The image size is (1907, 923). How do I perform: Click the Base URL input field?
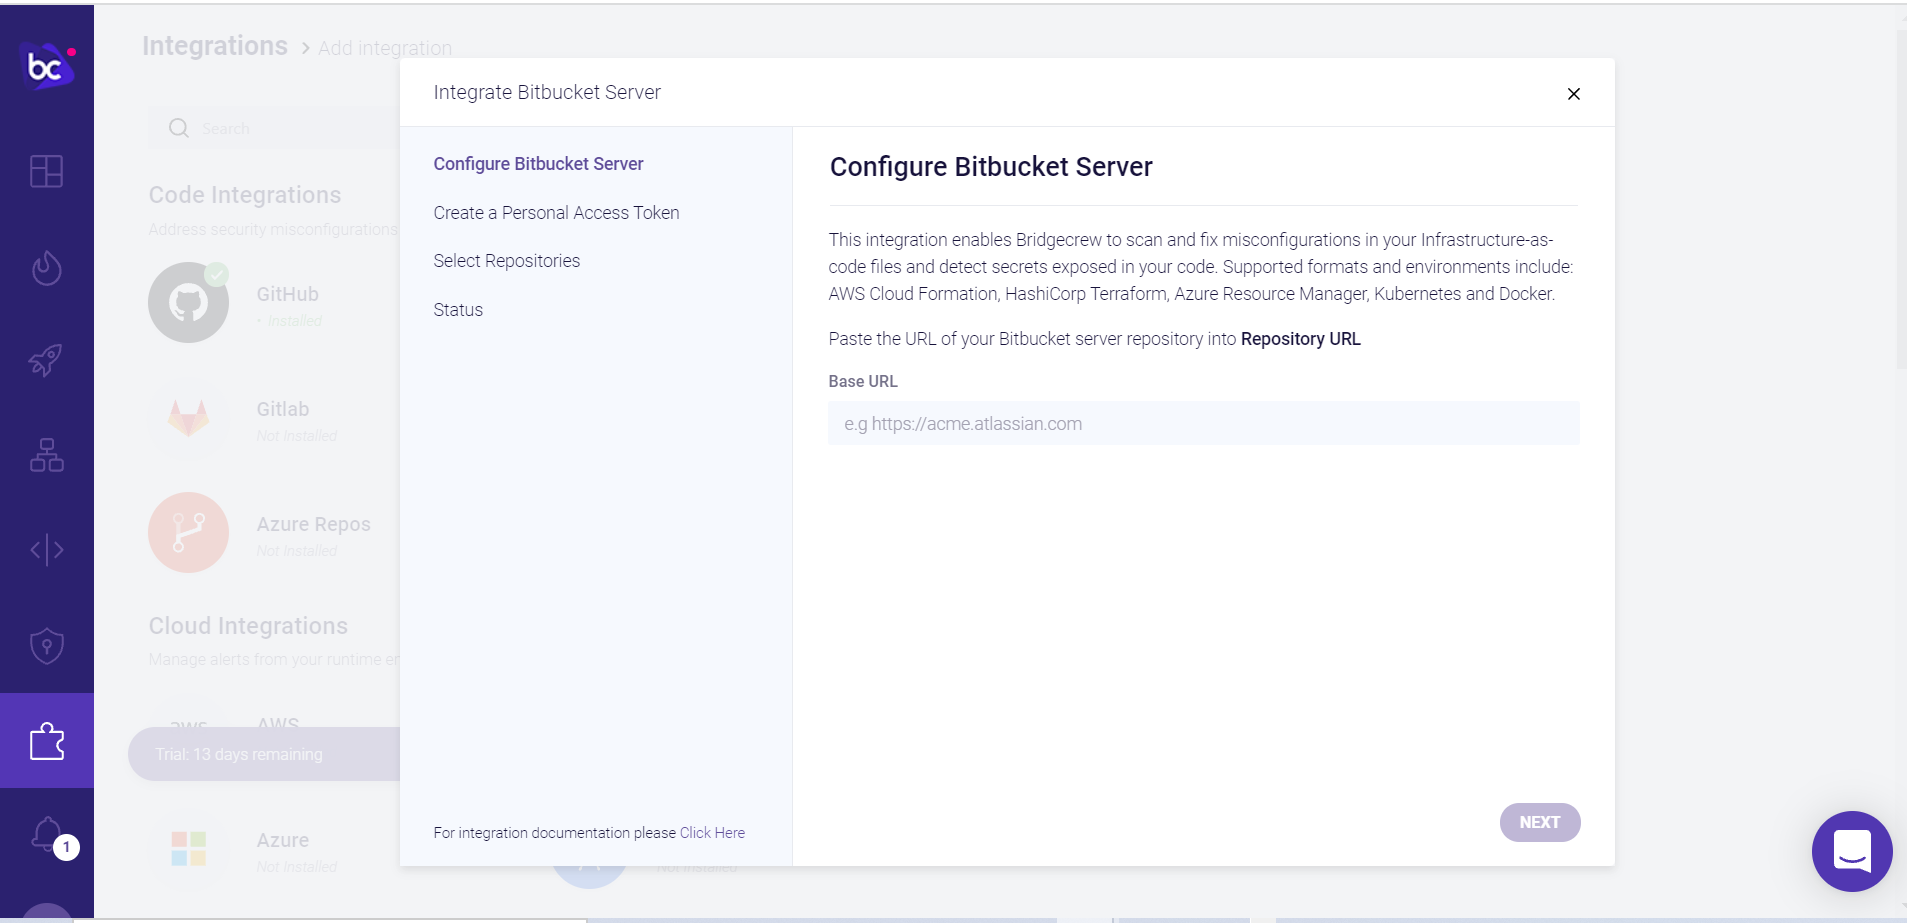point(1204,424)
